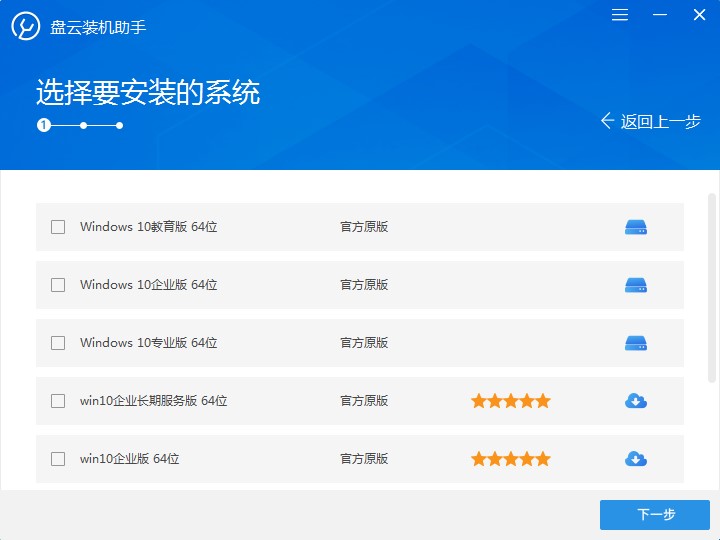Click the 盘云装机助手 logo icon
This screenshot has height=540, width=720.
(x=26, y=26)
